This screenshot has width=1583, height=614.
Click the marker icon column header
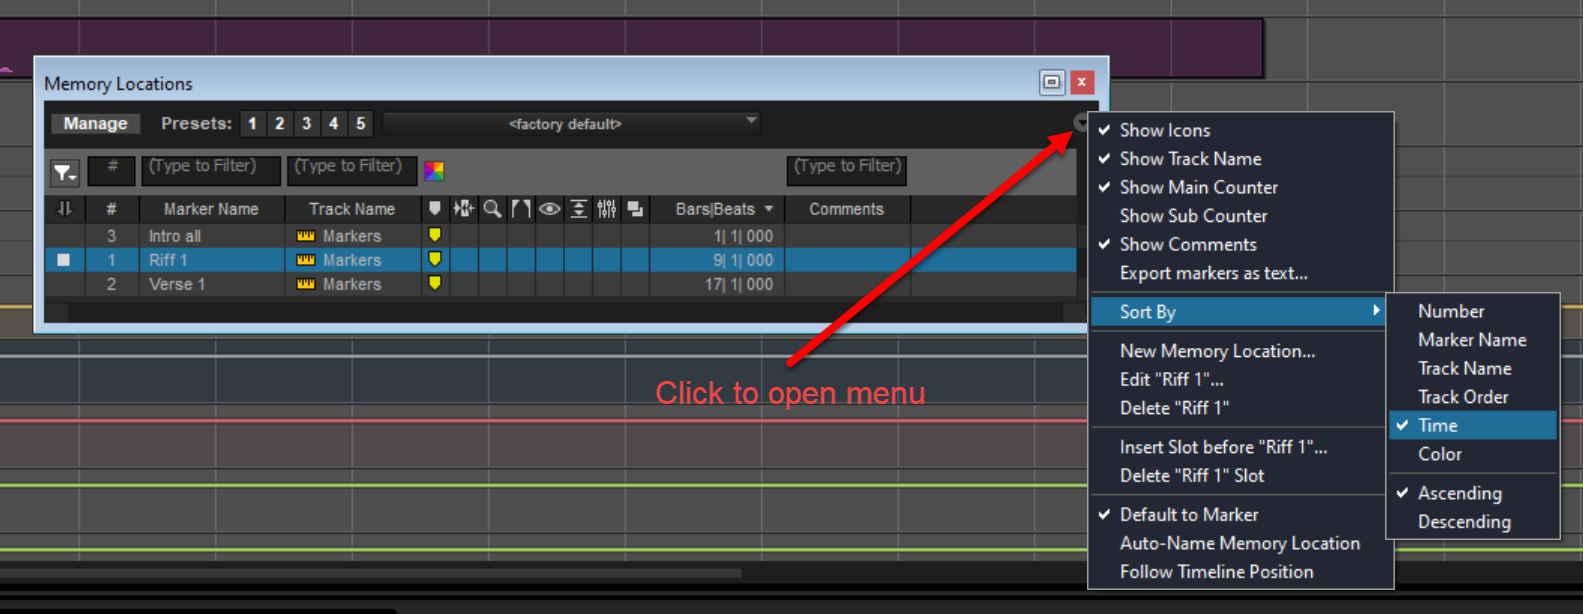[x=434, y=209]
